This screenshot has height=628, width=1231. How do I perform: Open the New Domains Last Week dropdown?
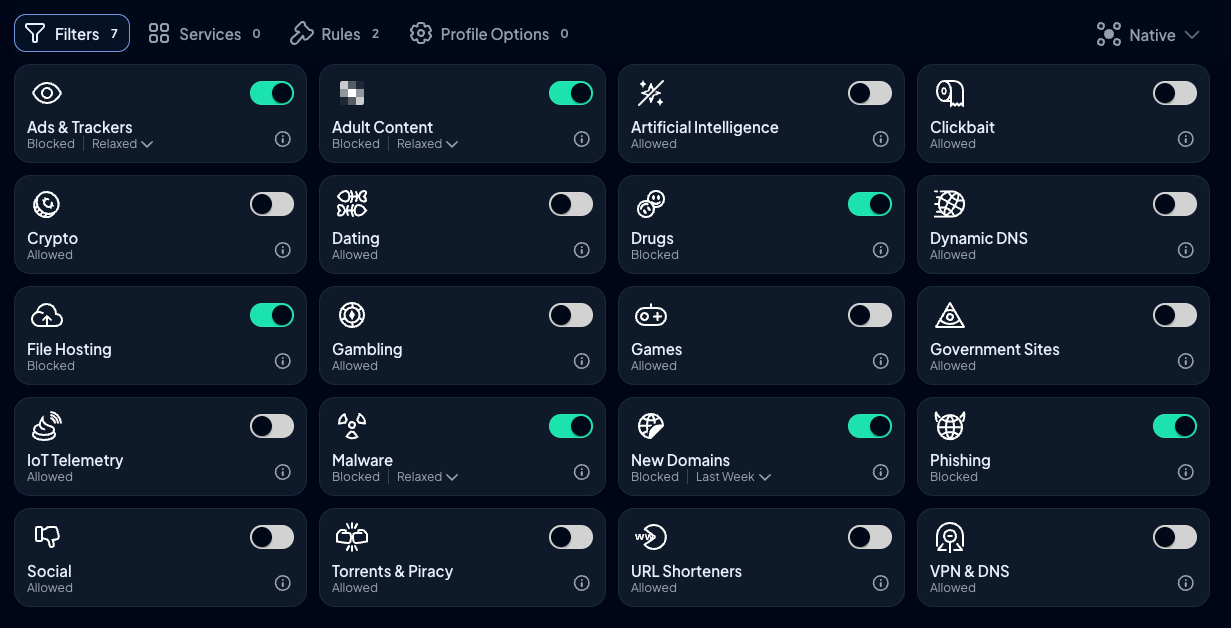click(734, 477)
